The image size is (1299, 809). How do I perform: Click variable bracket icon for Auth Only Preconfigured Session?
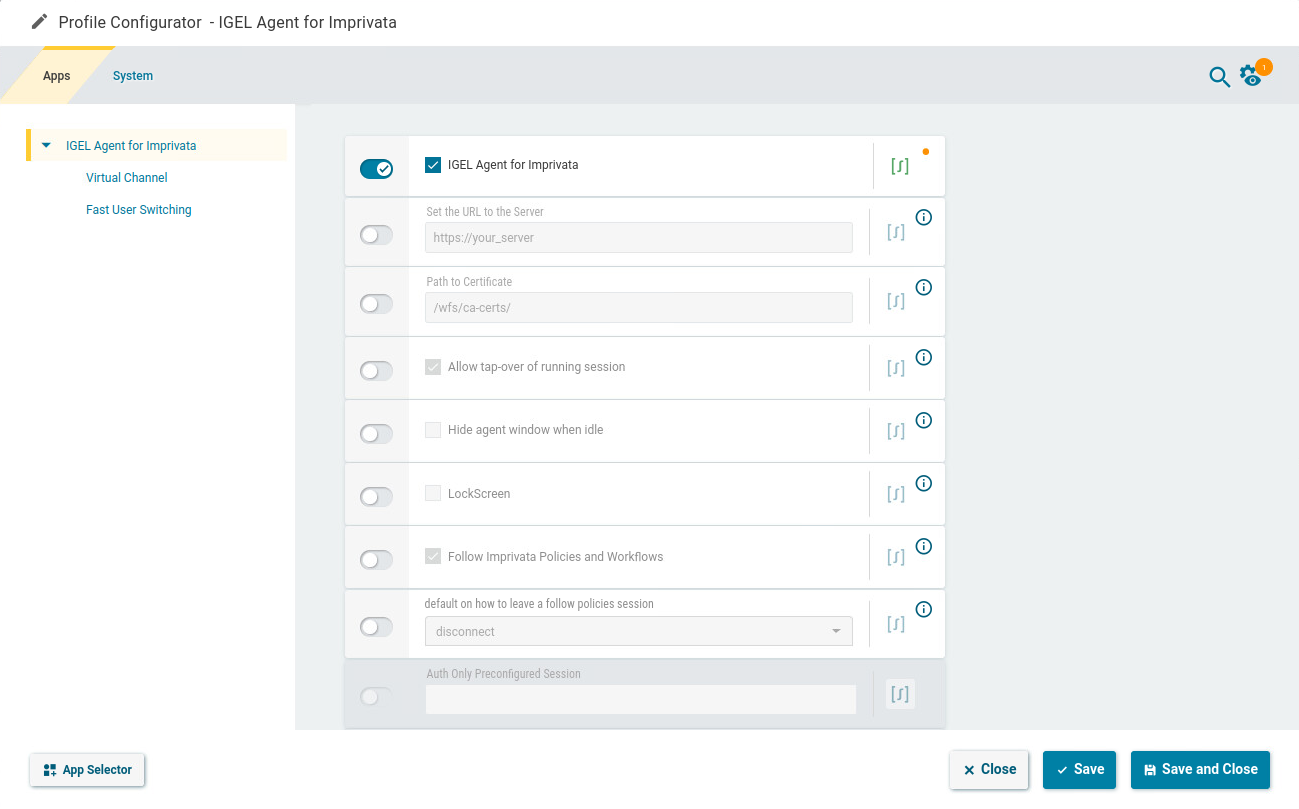click(x=900, y=693)
